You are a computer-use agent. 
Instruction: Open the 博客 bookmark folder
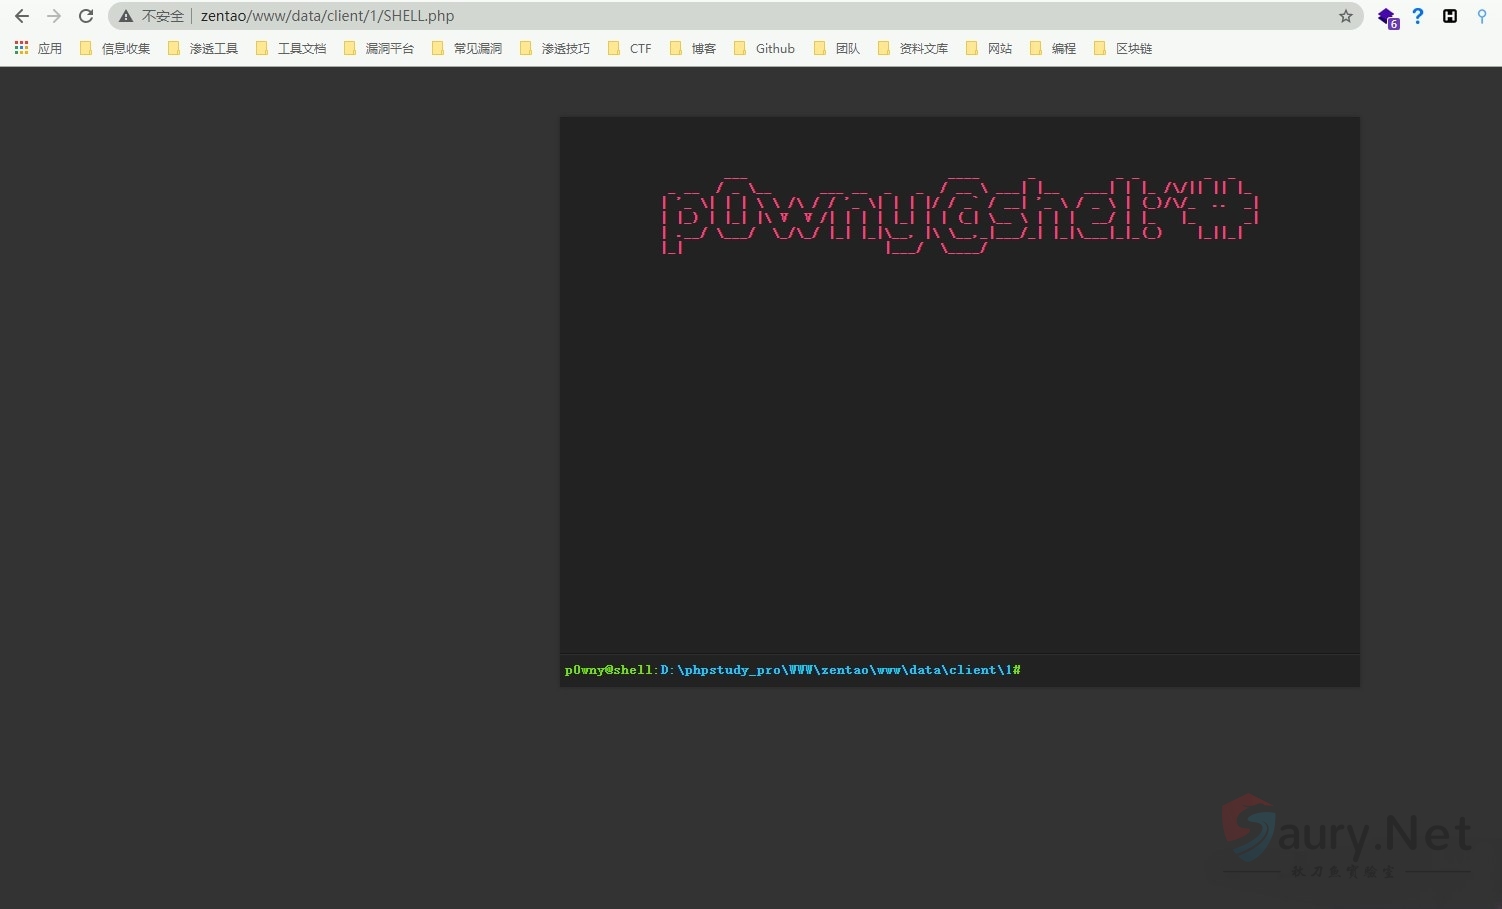(x=693, y=48)
